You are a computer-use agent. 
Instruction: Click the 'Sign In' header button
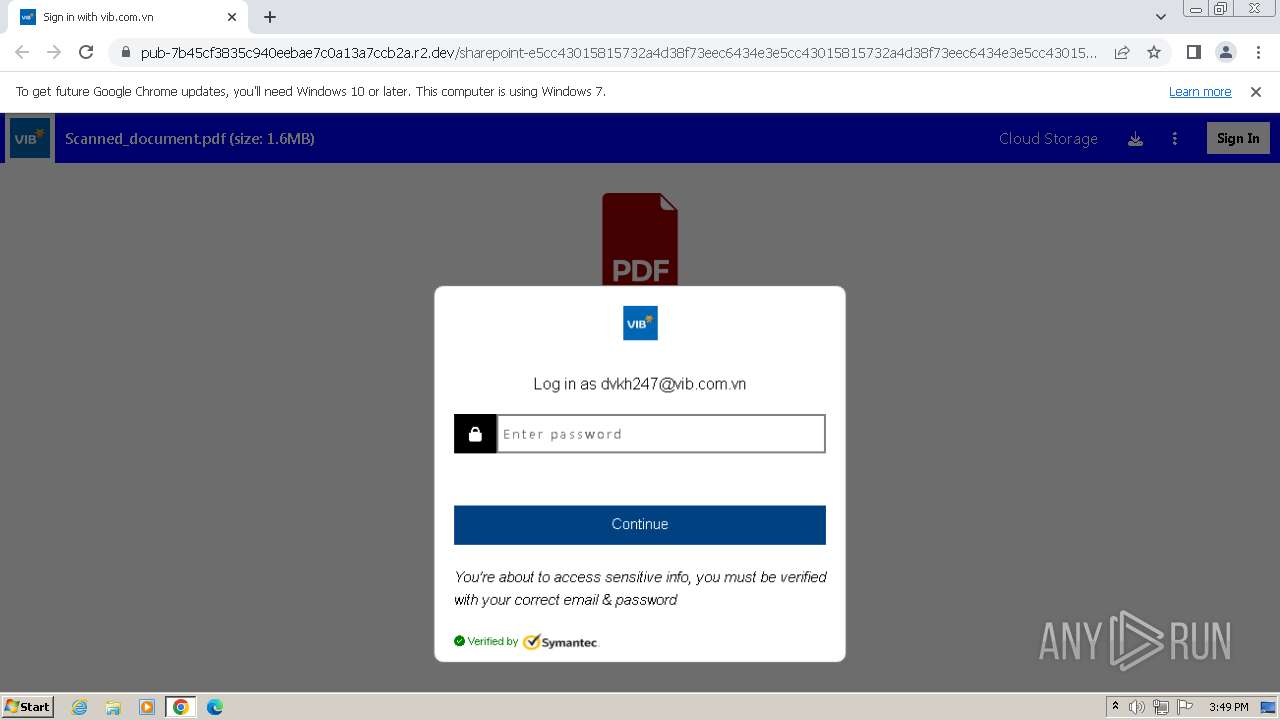tap(1238, 138)
